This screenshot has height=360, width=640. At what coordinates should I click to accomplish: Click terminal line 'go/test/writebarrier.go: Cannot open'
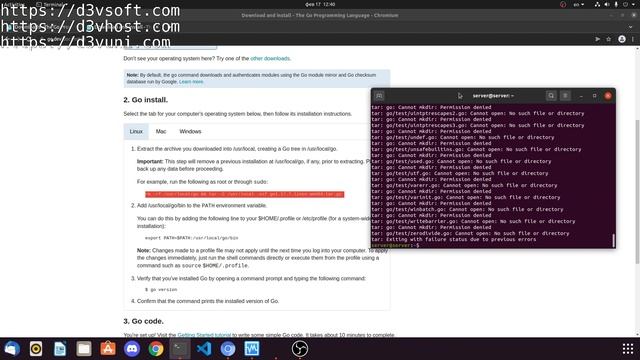click(473, 221)
